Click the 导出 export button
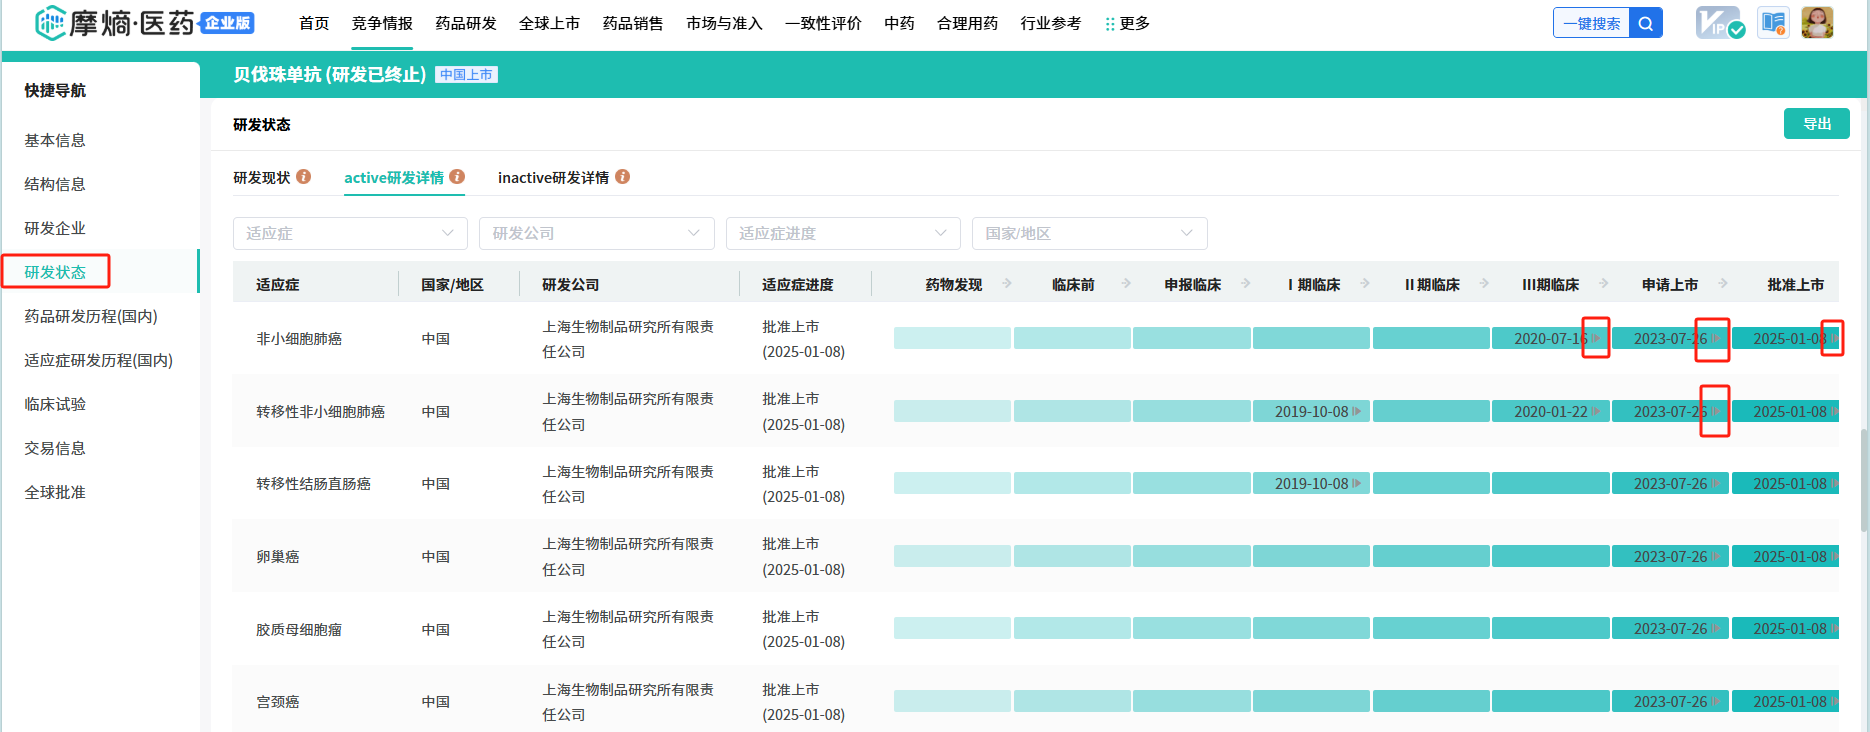 coord(1816,124)
